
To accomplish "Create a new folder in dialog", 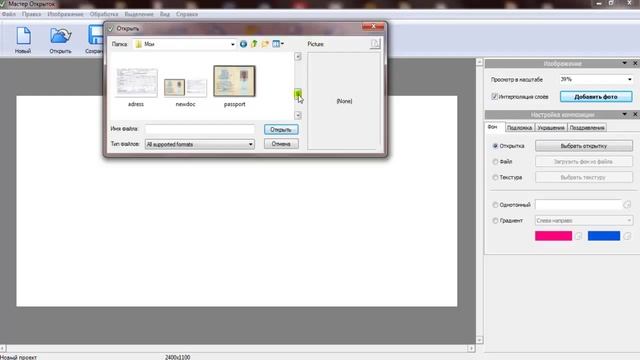I will [x=265, y=44].
